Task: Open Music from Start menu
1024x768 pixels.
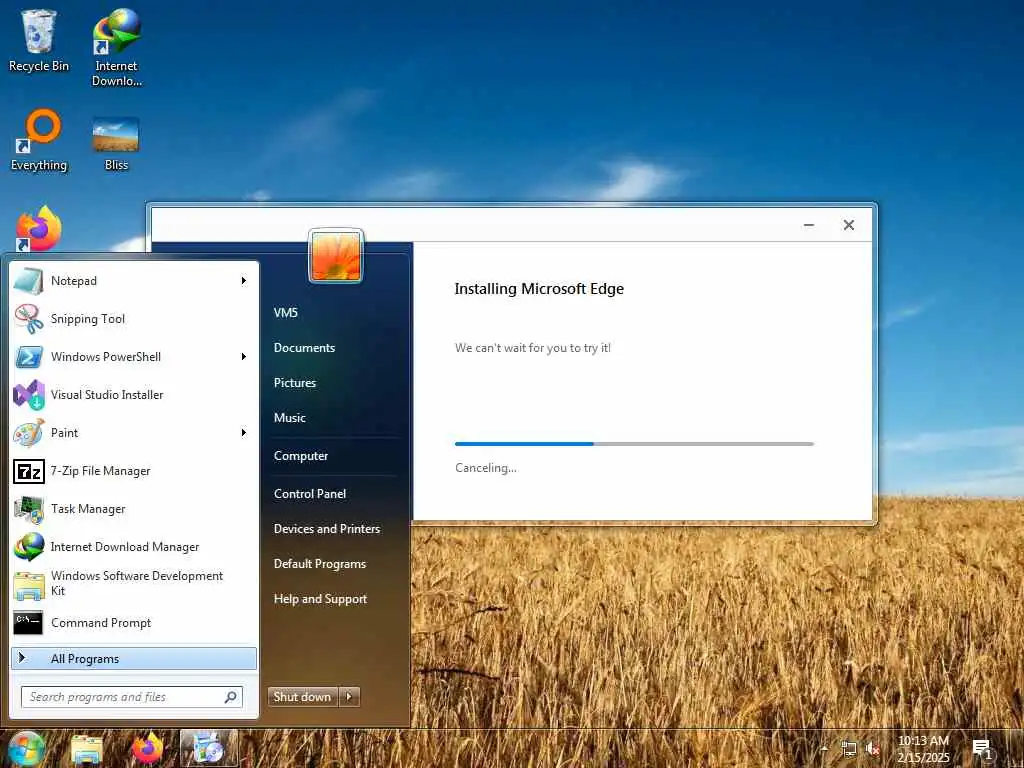Action: pos(290,418)
